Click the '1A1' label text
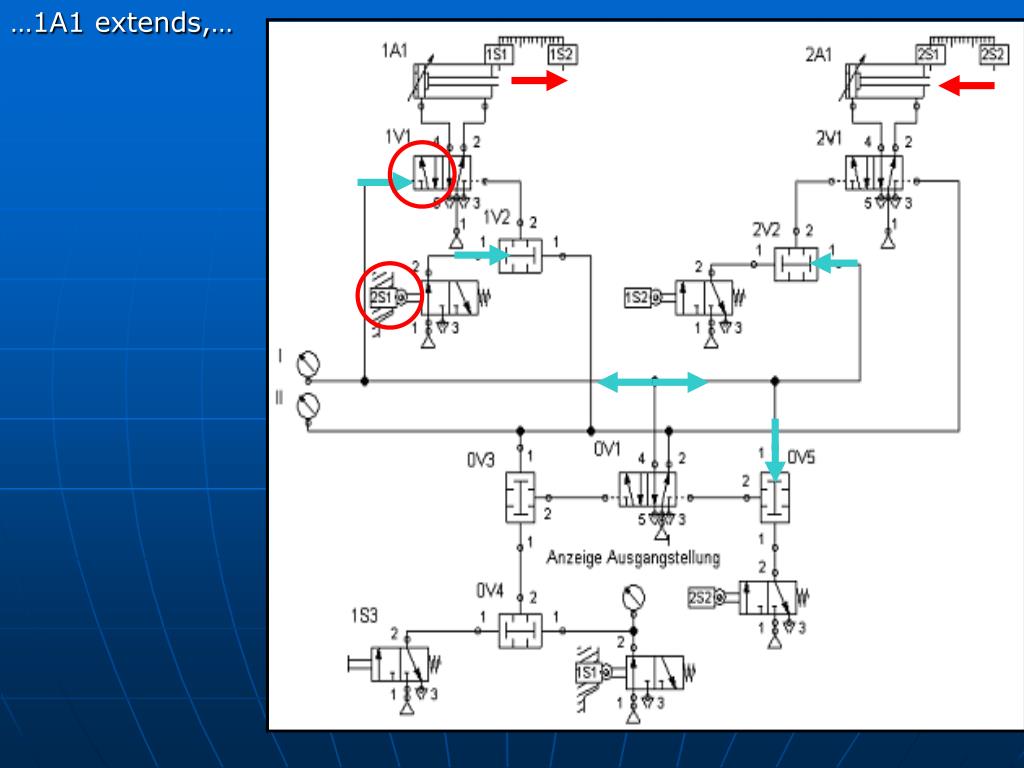This screenshot has width=1024, height=768. pos(395,50)
